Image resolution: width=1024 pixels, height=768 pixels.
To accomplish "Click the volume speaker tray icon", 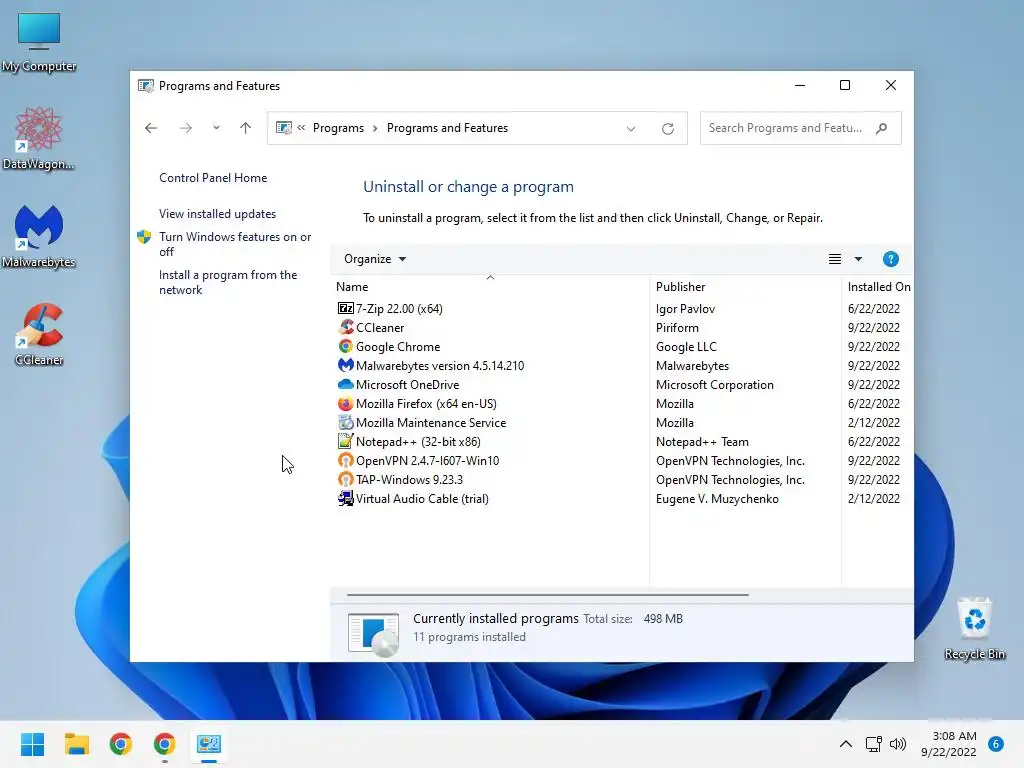I will (898, 744).
